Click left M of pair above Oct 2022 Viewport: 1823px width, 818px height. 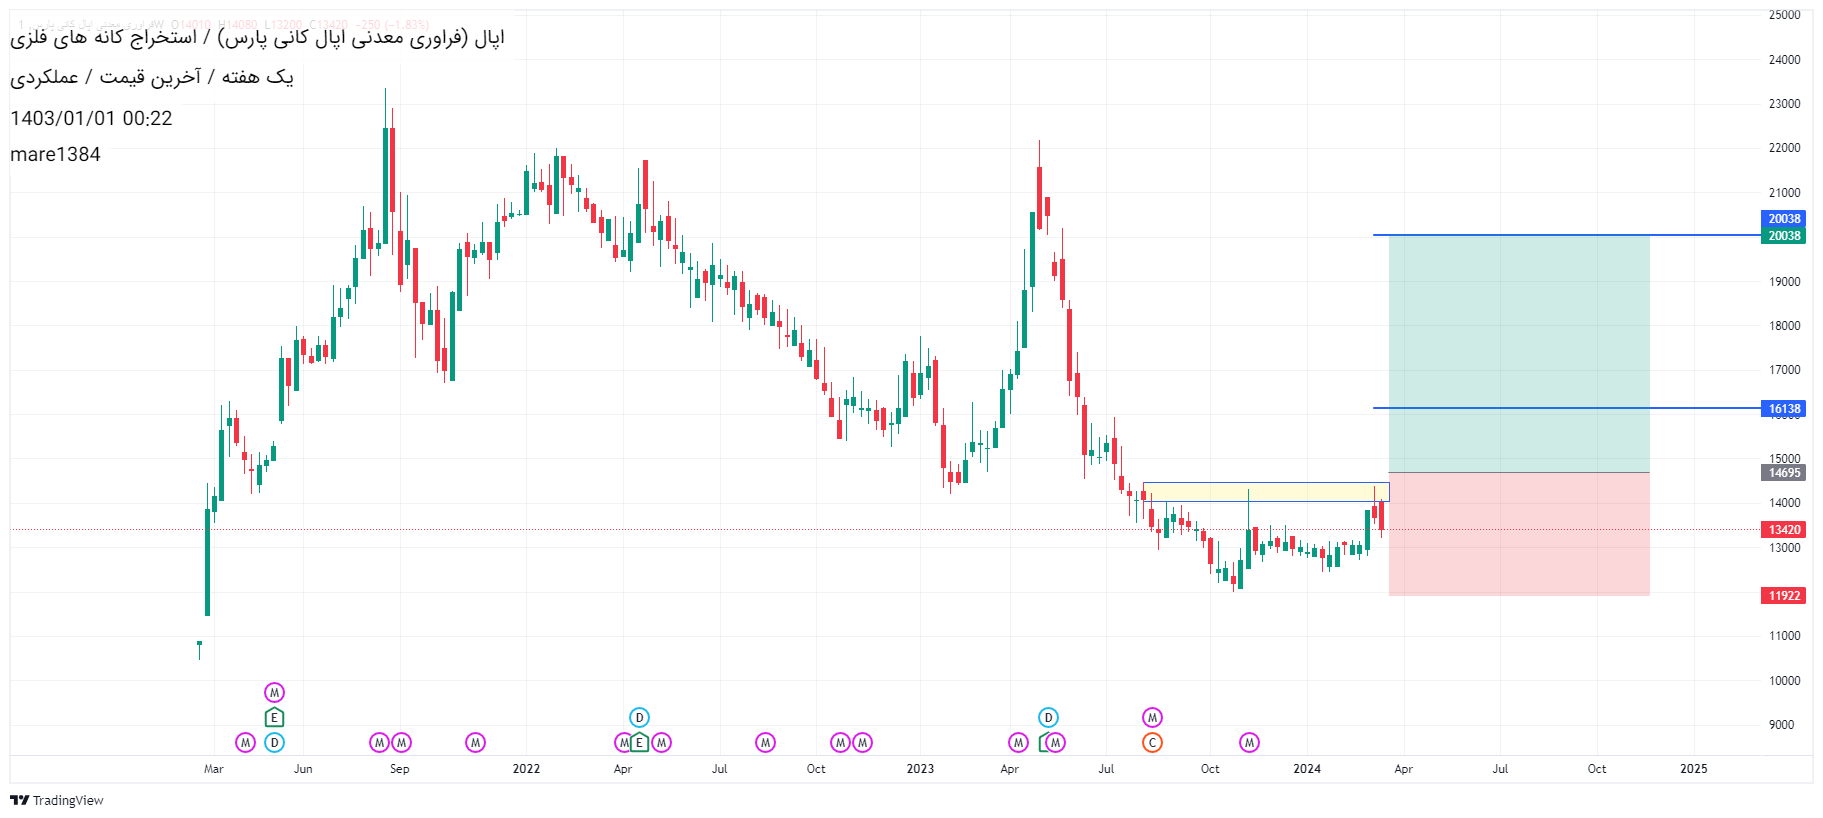[x=840, y=742]
